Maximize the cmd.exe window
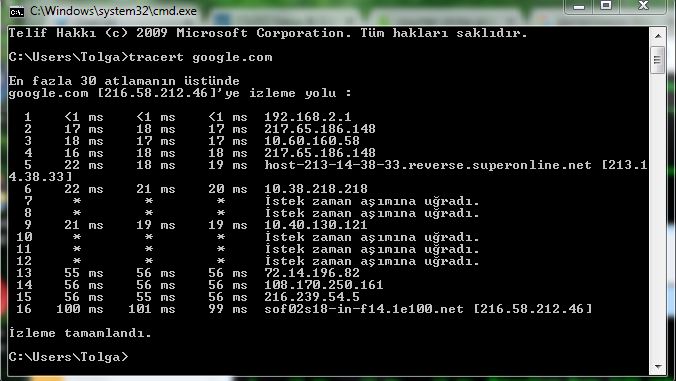The image size is (676, 381). 606,6
